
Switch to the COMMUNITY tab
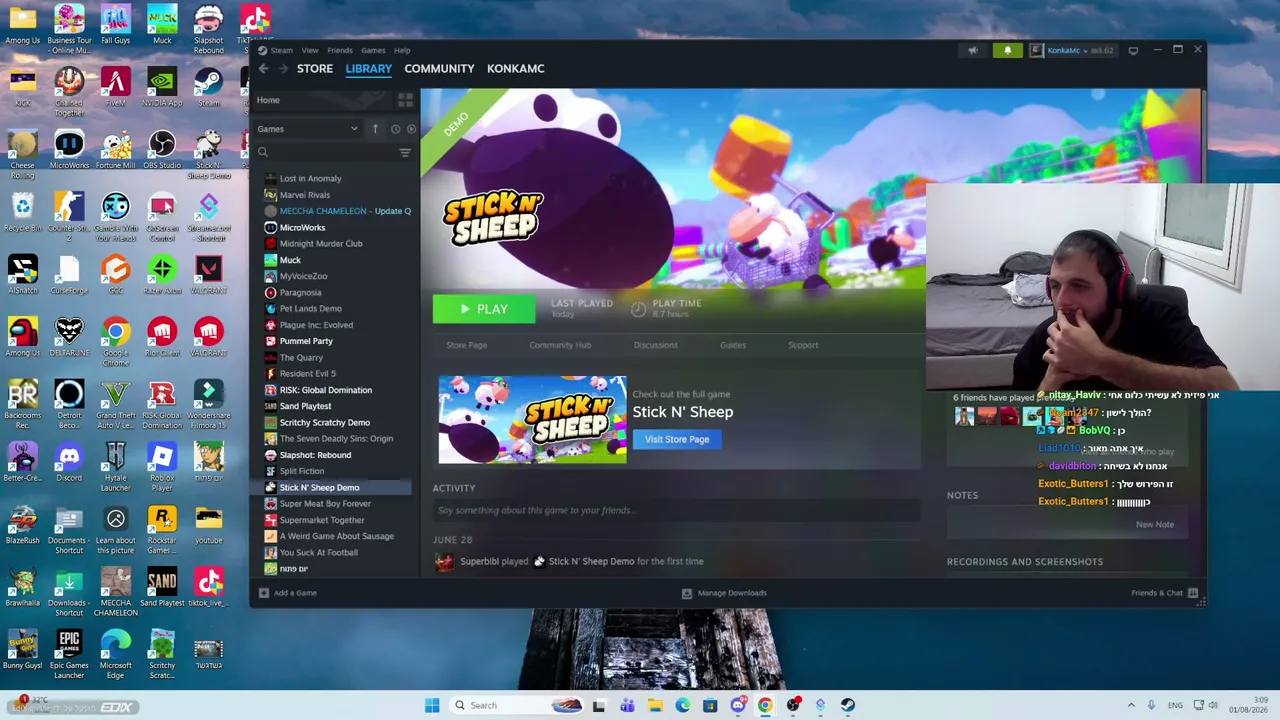[x=439, y=69]
